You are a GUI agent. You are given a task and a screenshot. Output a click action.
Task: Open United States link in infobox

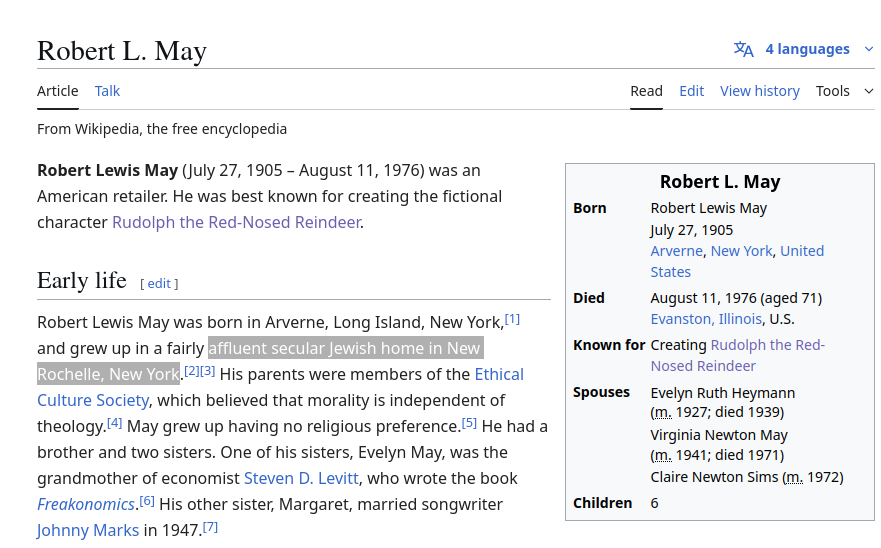(x=737, y=261)
